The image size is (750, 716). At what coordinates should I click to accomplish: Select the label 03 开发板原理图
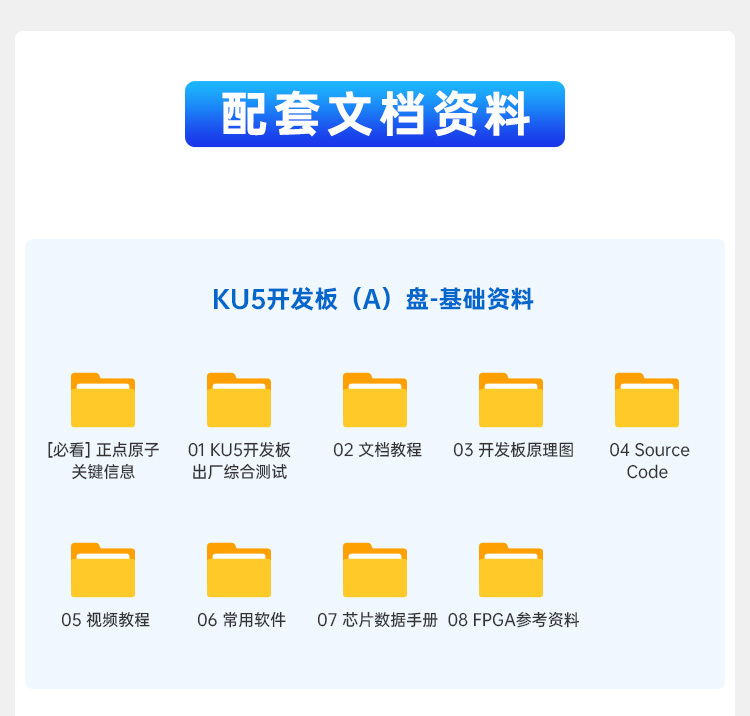coord(513,450)
